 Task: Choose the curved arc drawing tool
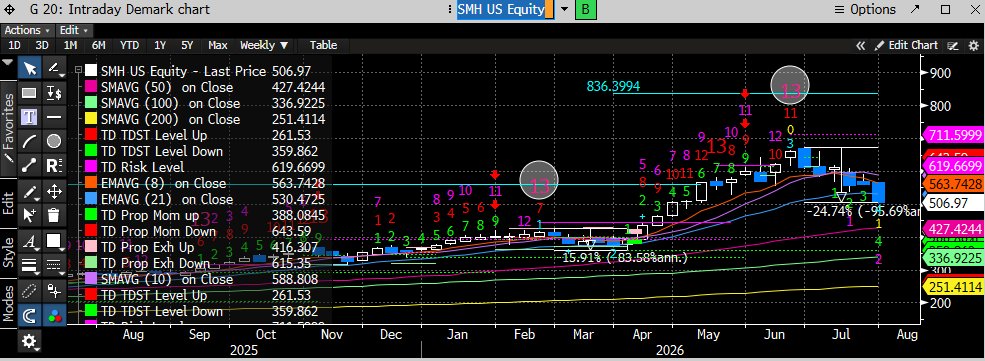(30, 141)
